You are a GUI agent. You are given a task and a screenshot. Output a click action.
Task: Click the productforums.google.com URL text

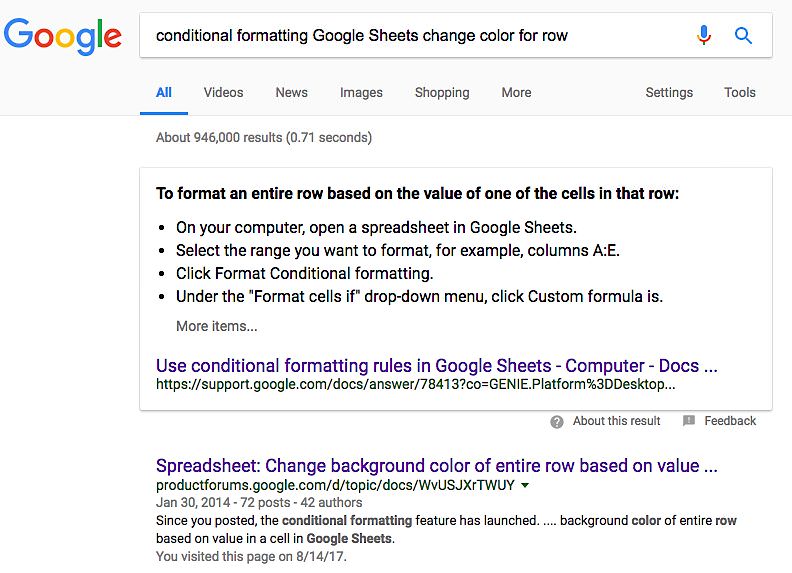(335, 486)
